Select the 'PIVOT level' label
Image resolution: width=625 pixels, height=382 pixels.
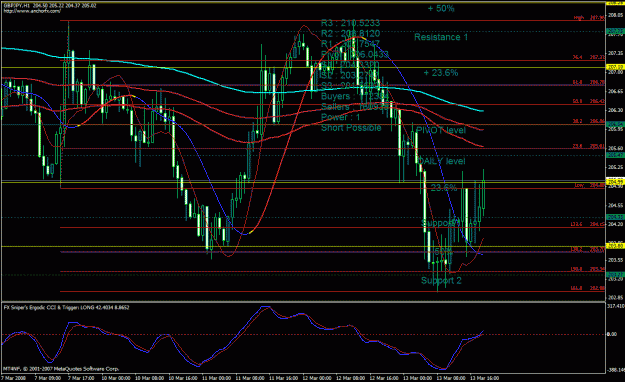441,130
